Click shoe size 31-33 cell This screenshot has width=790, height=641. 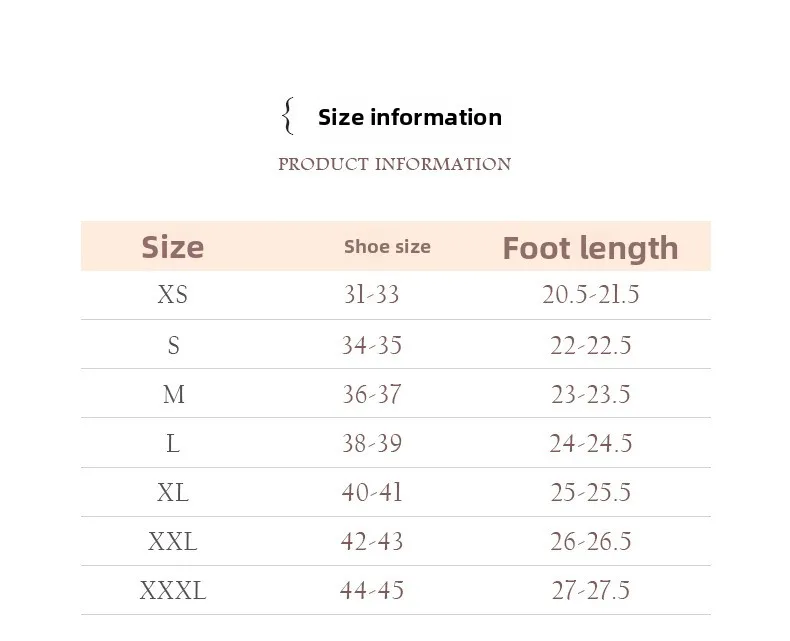[x=371, y=294]
